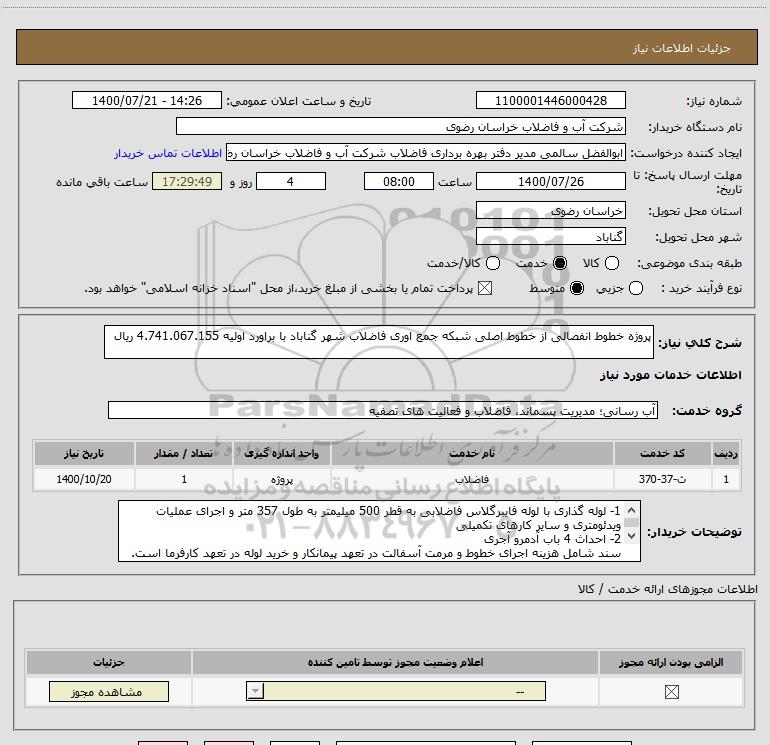770x745 pixels.
Task: Select the کالا/خدمت radio button
Action: [x=493, y=263]
